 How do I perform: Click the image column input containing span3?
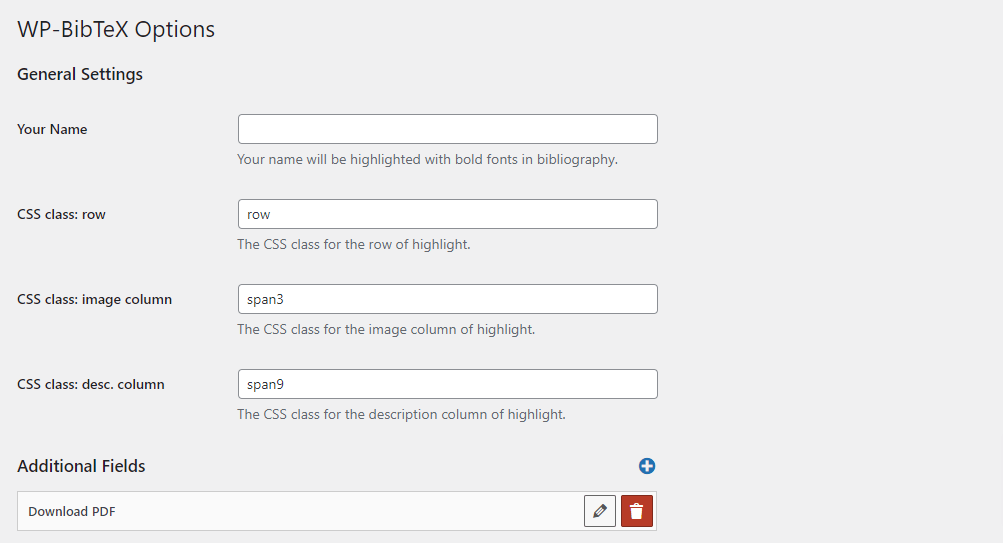click(x=447, y=299)
